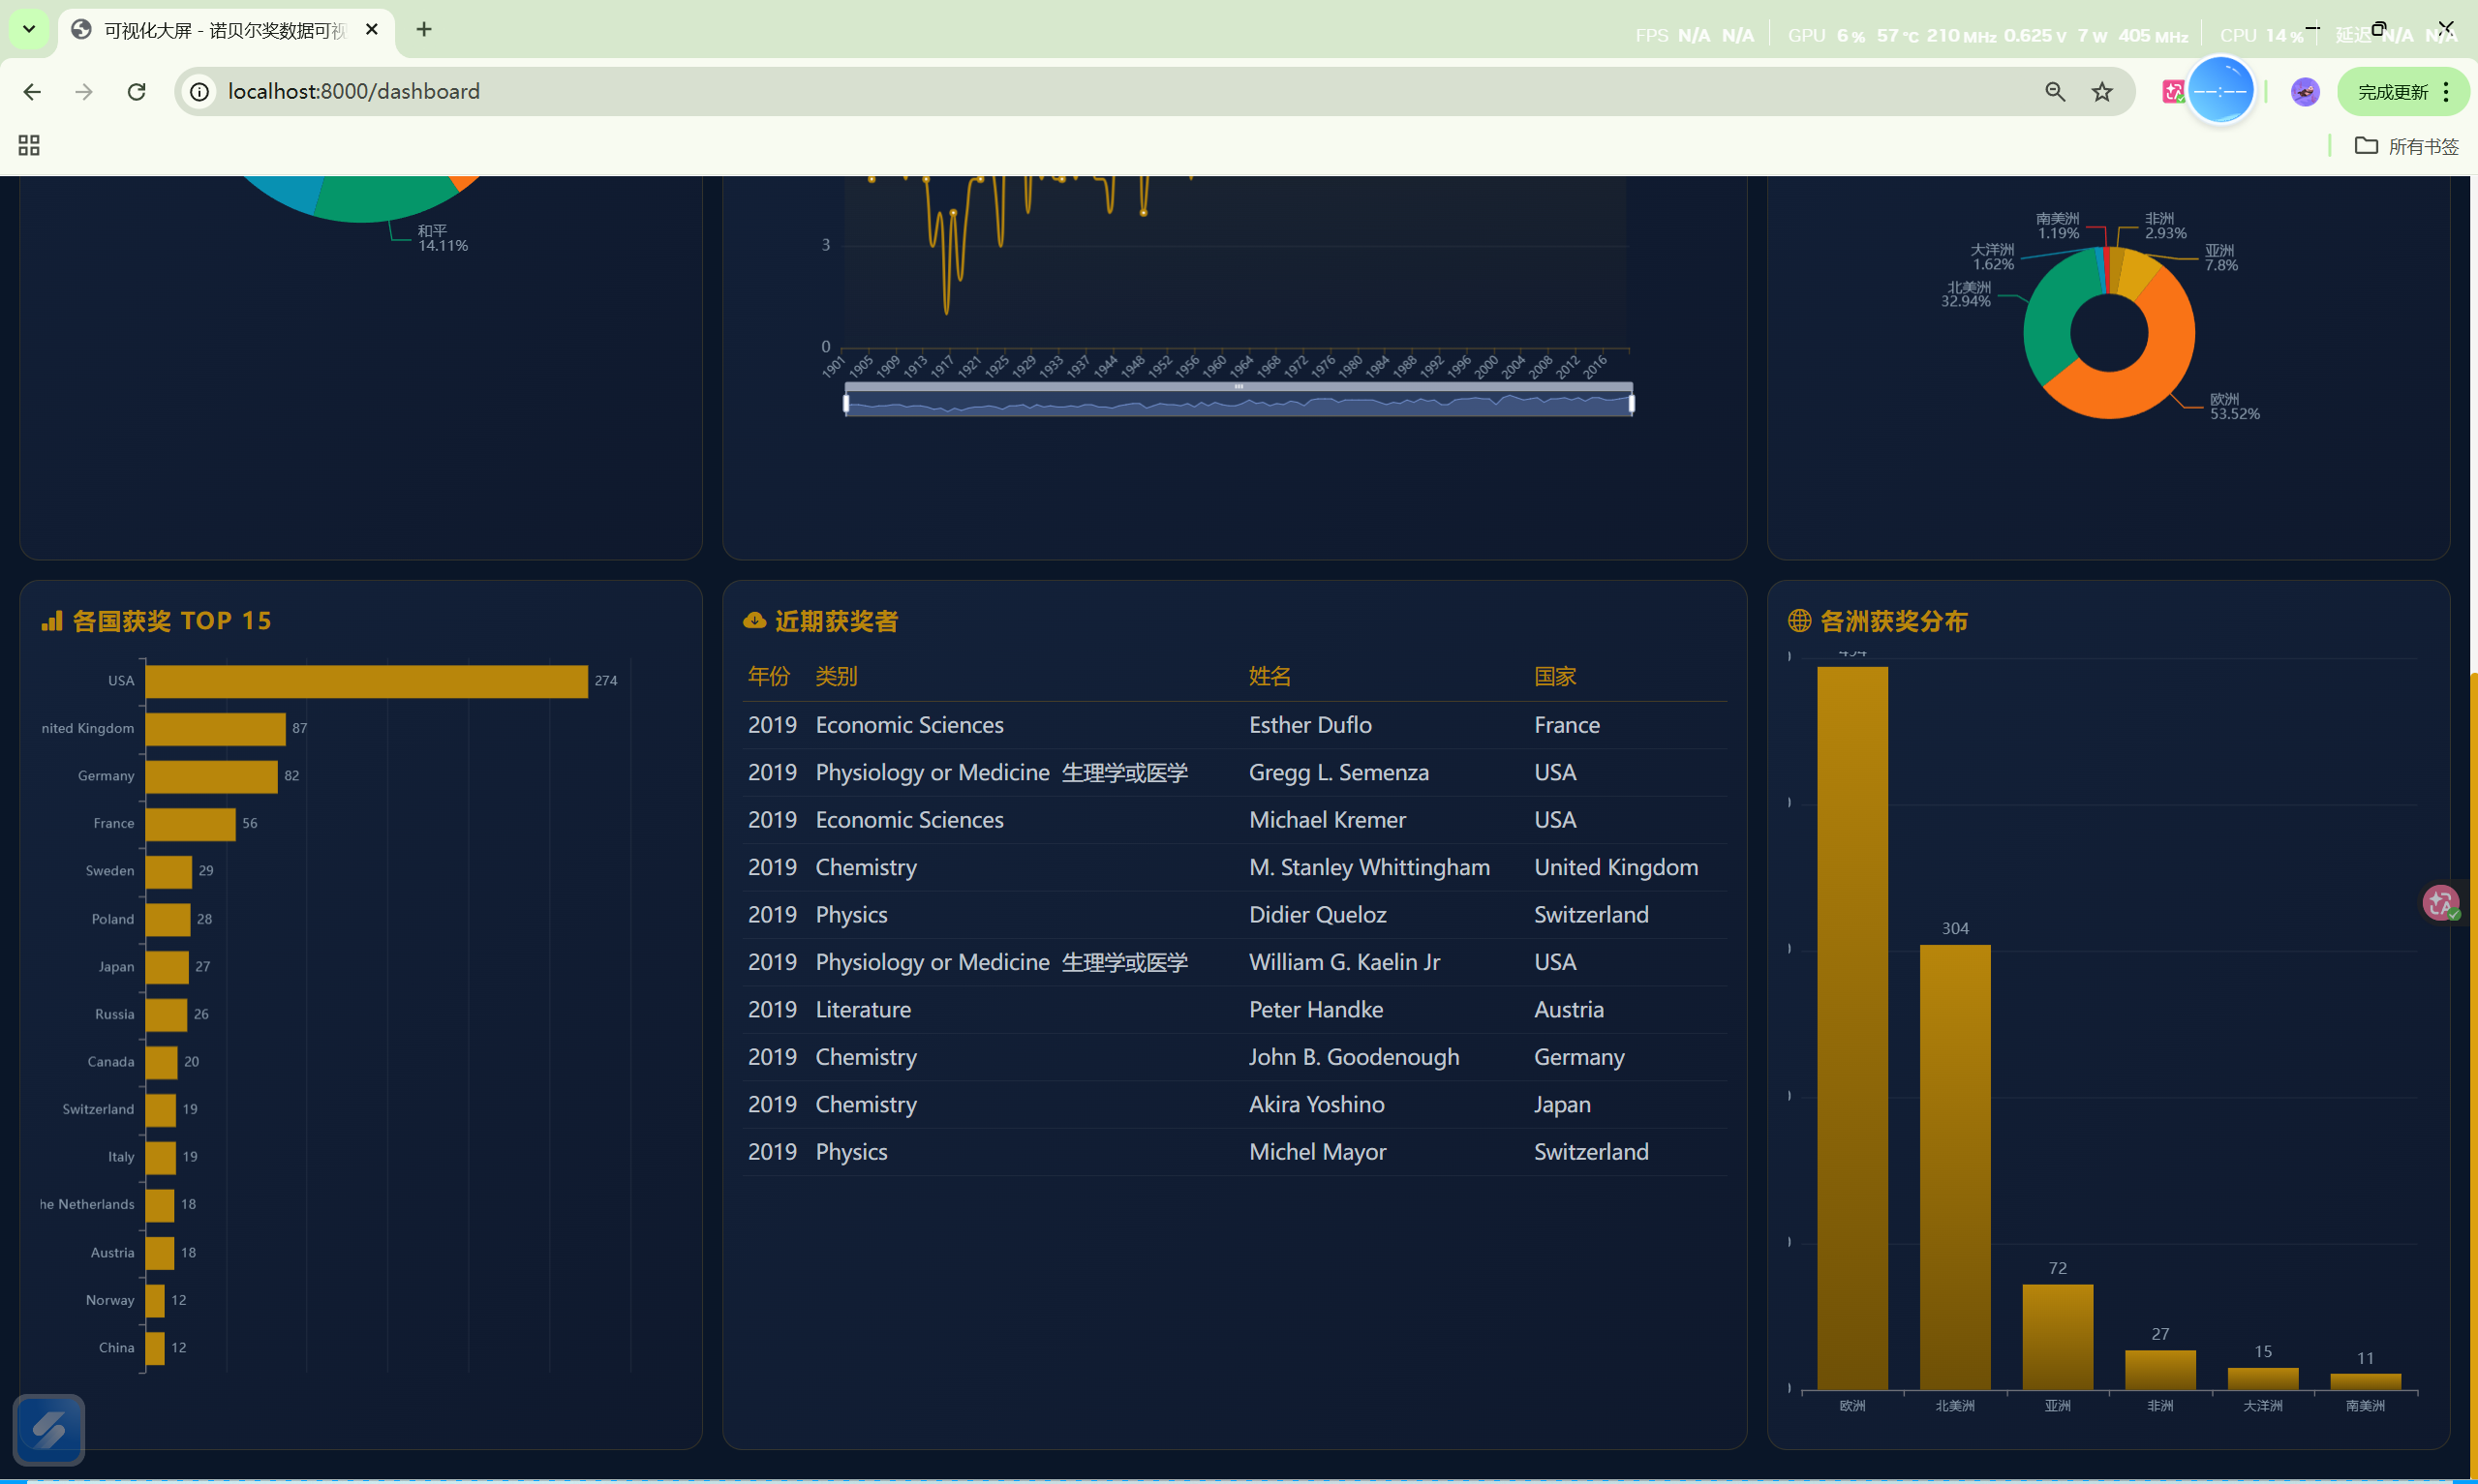2478x1484 pixels.
Task: Open a new browser tab
Action: tap(424, 30)
